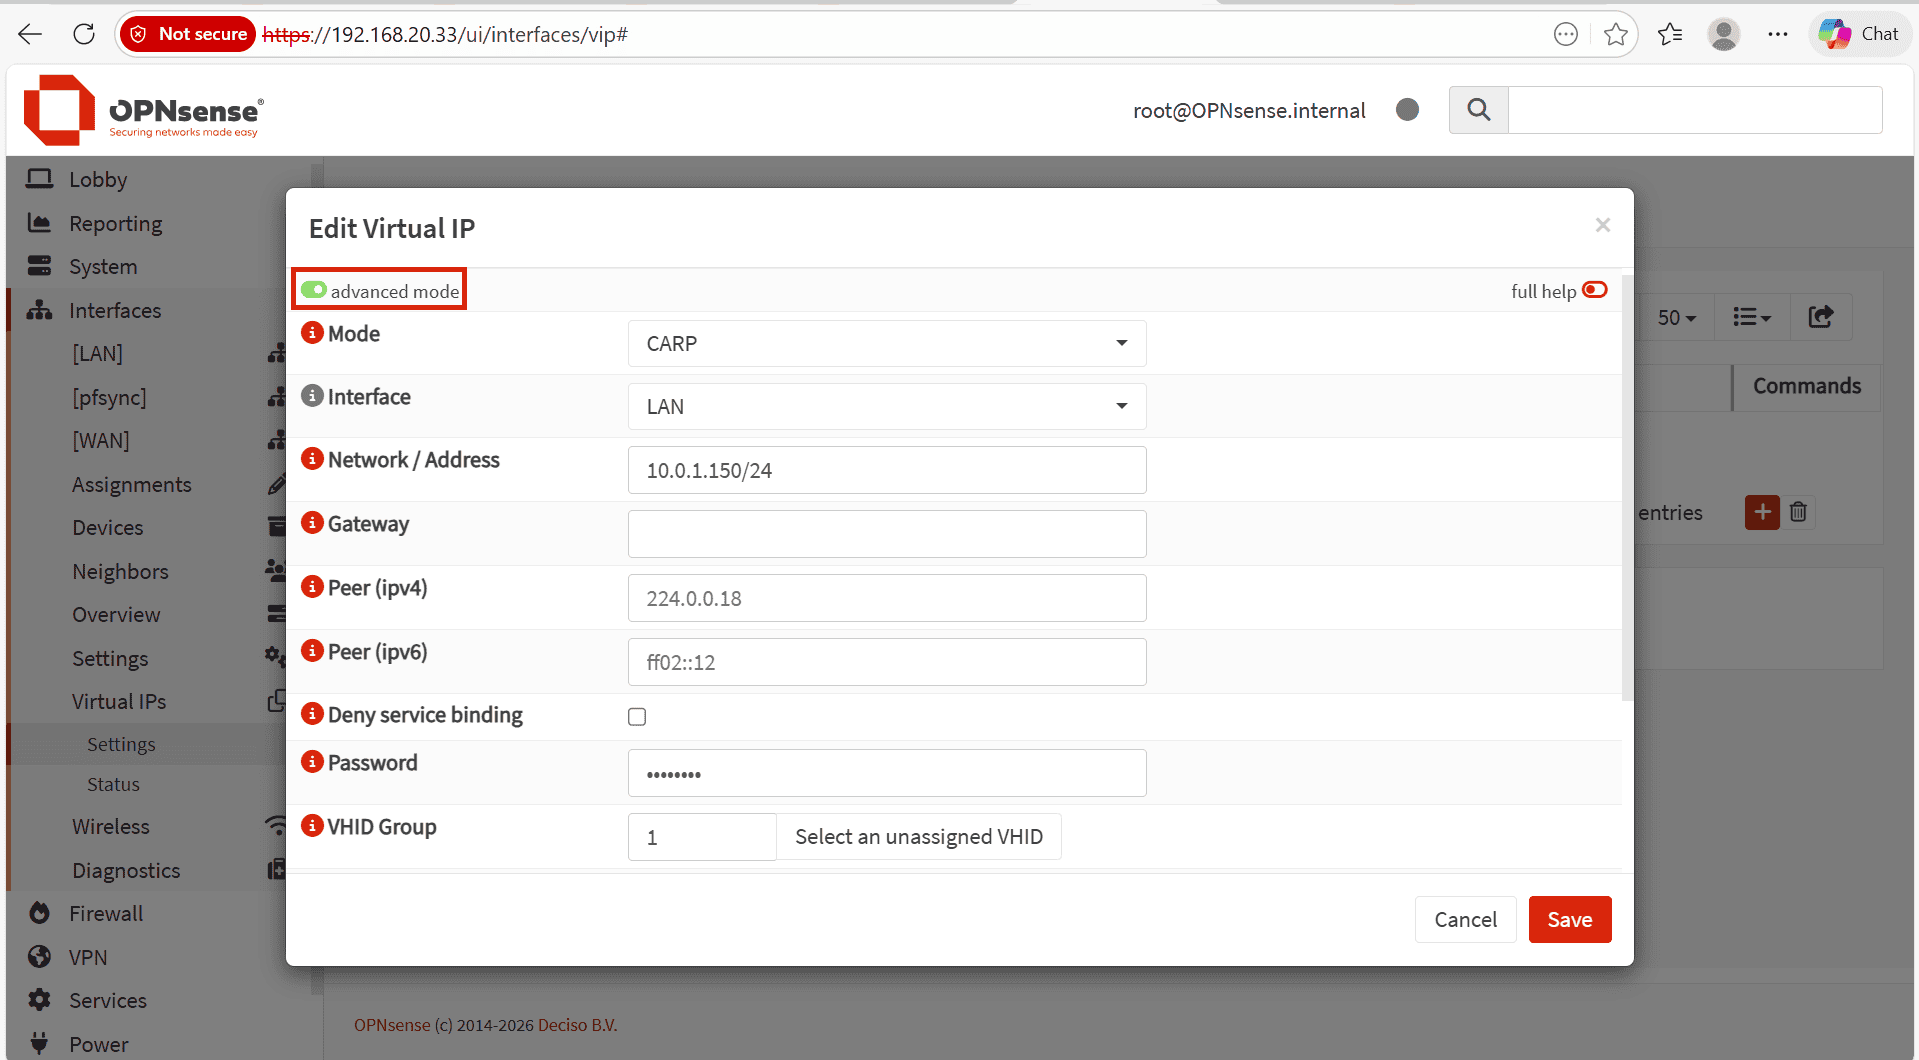
Task: Expand the System sidebar section
Action: click(103, 266)
